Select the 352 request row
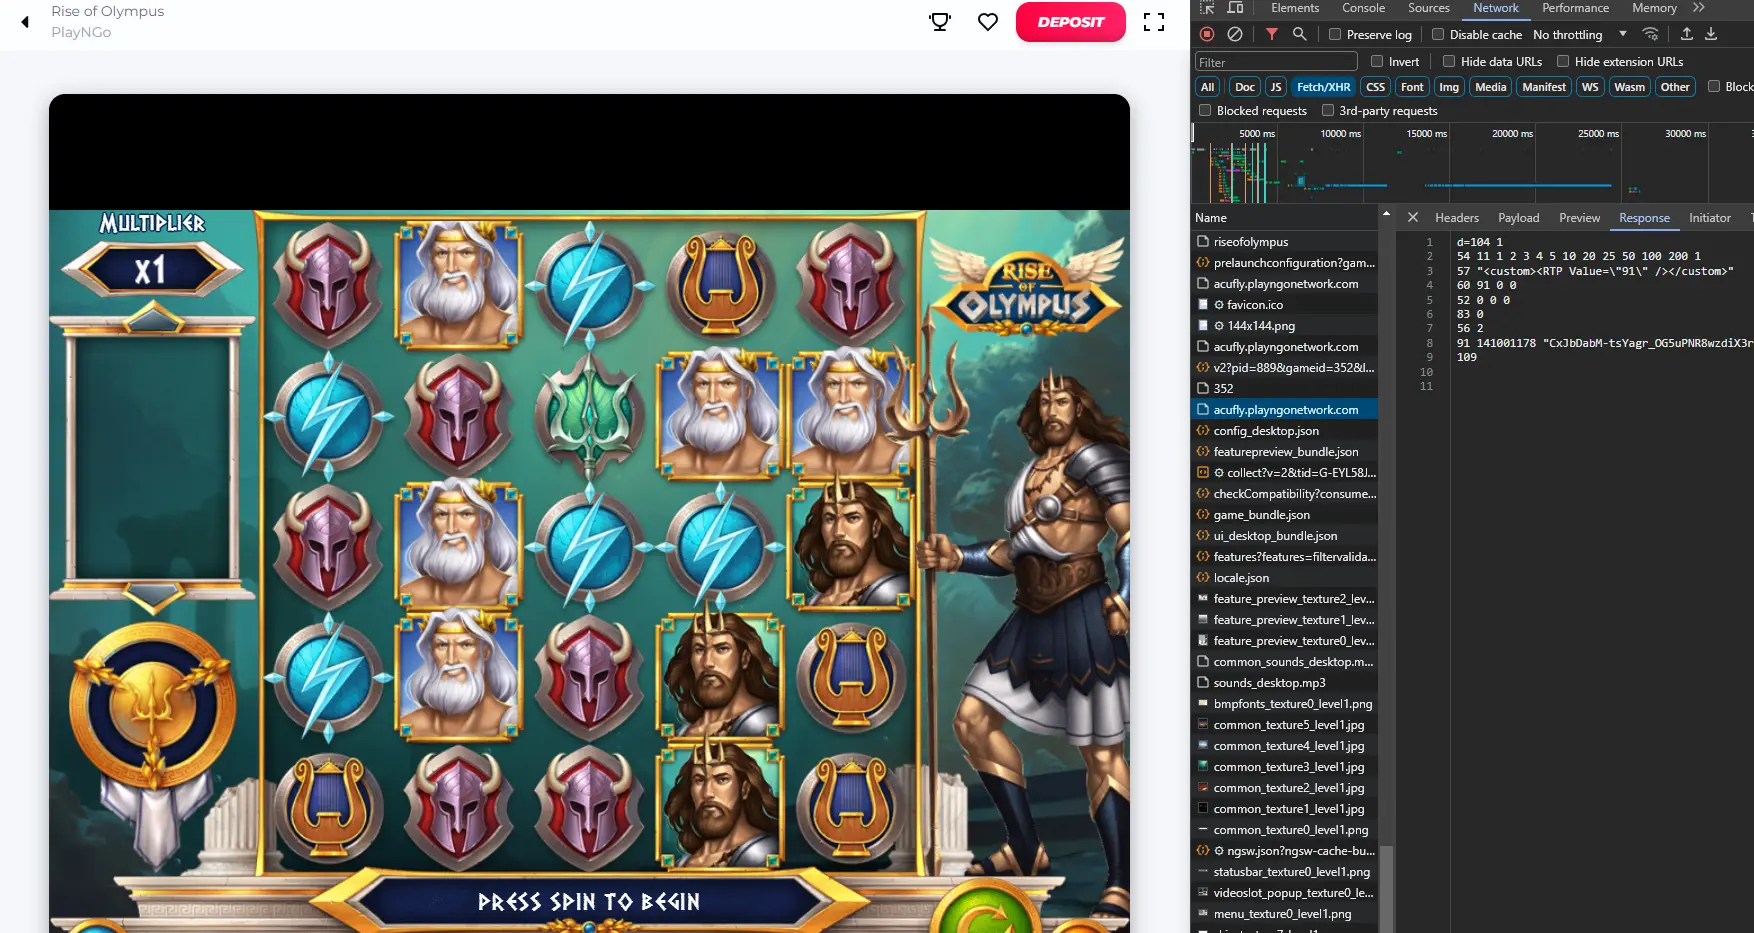 coord(1286,388)
